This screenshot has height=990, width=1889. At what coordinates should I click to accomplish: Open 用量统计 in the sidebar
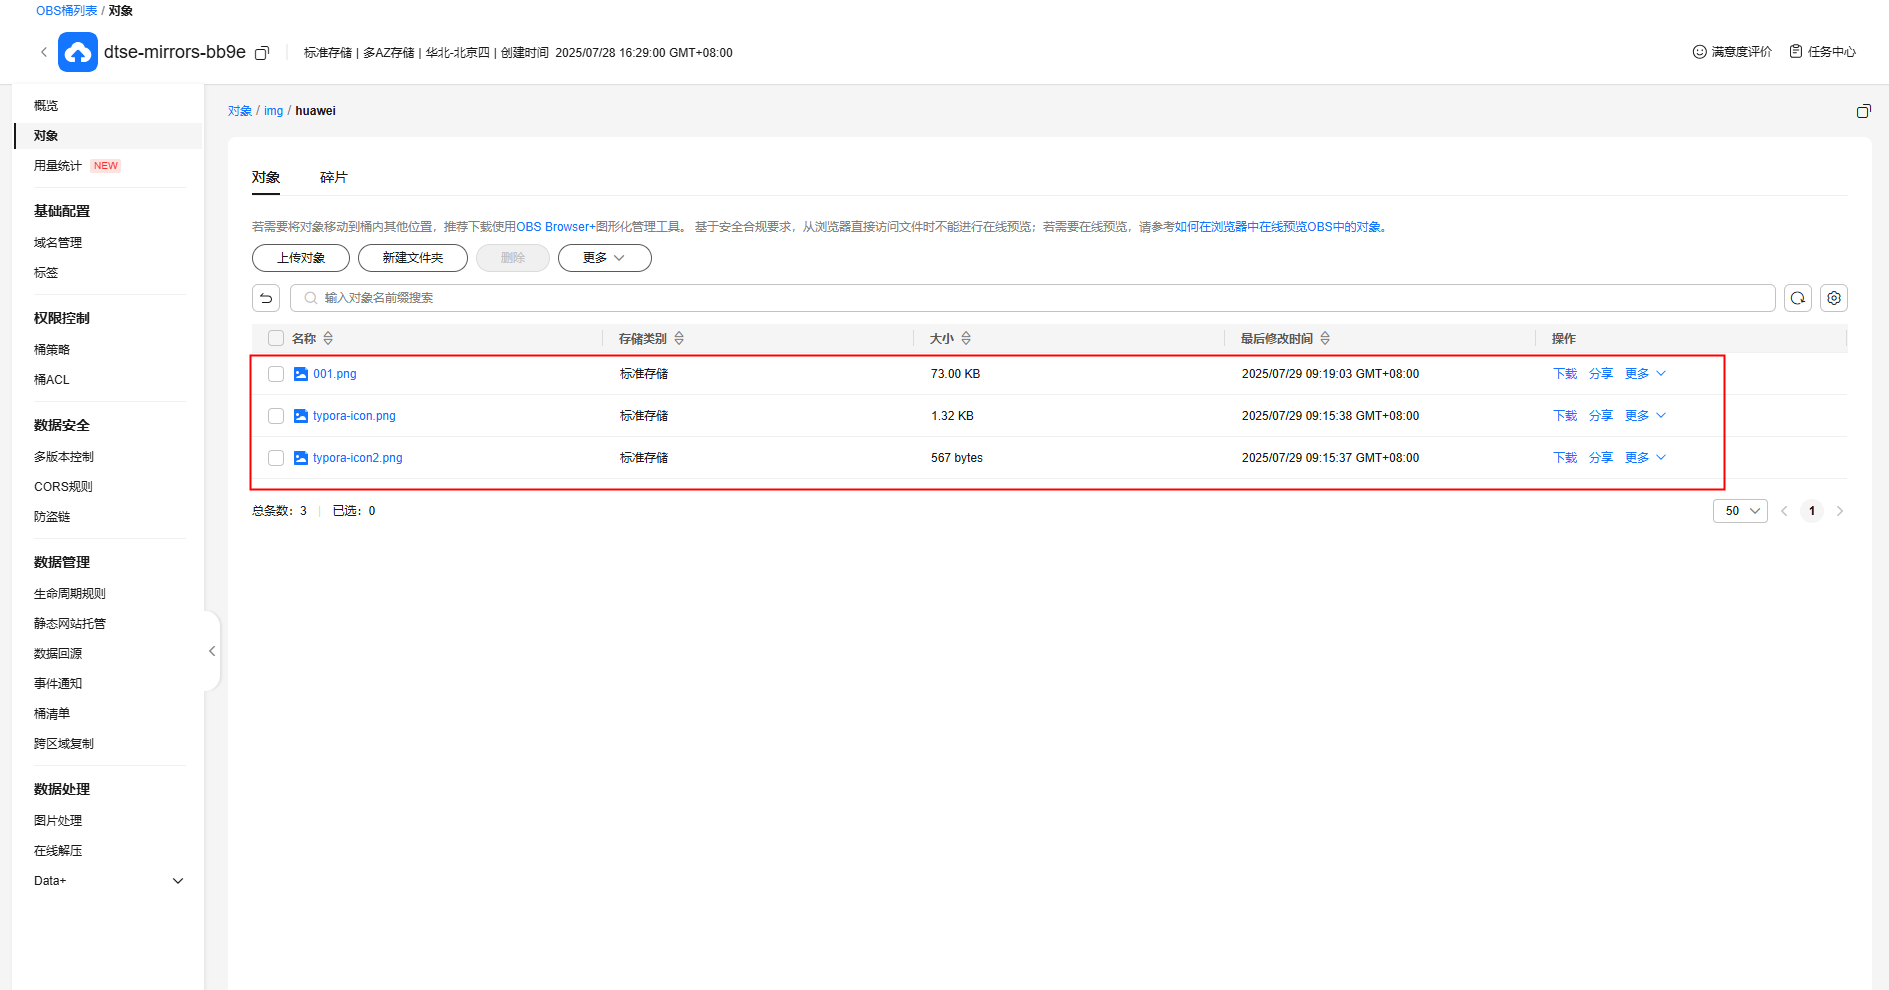[58, 166]
